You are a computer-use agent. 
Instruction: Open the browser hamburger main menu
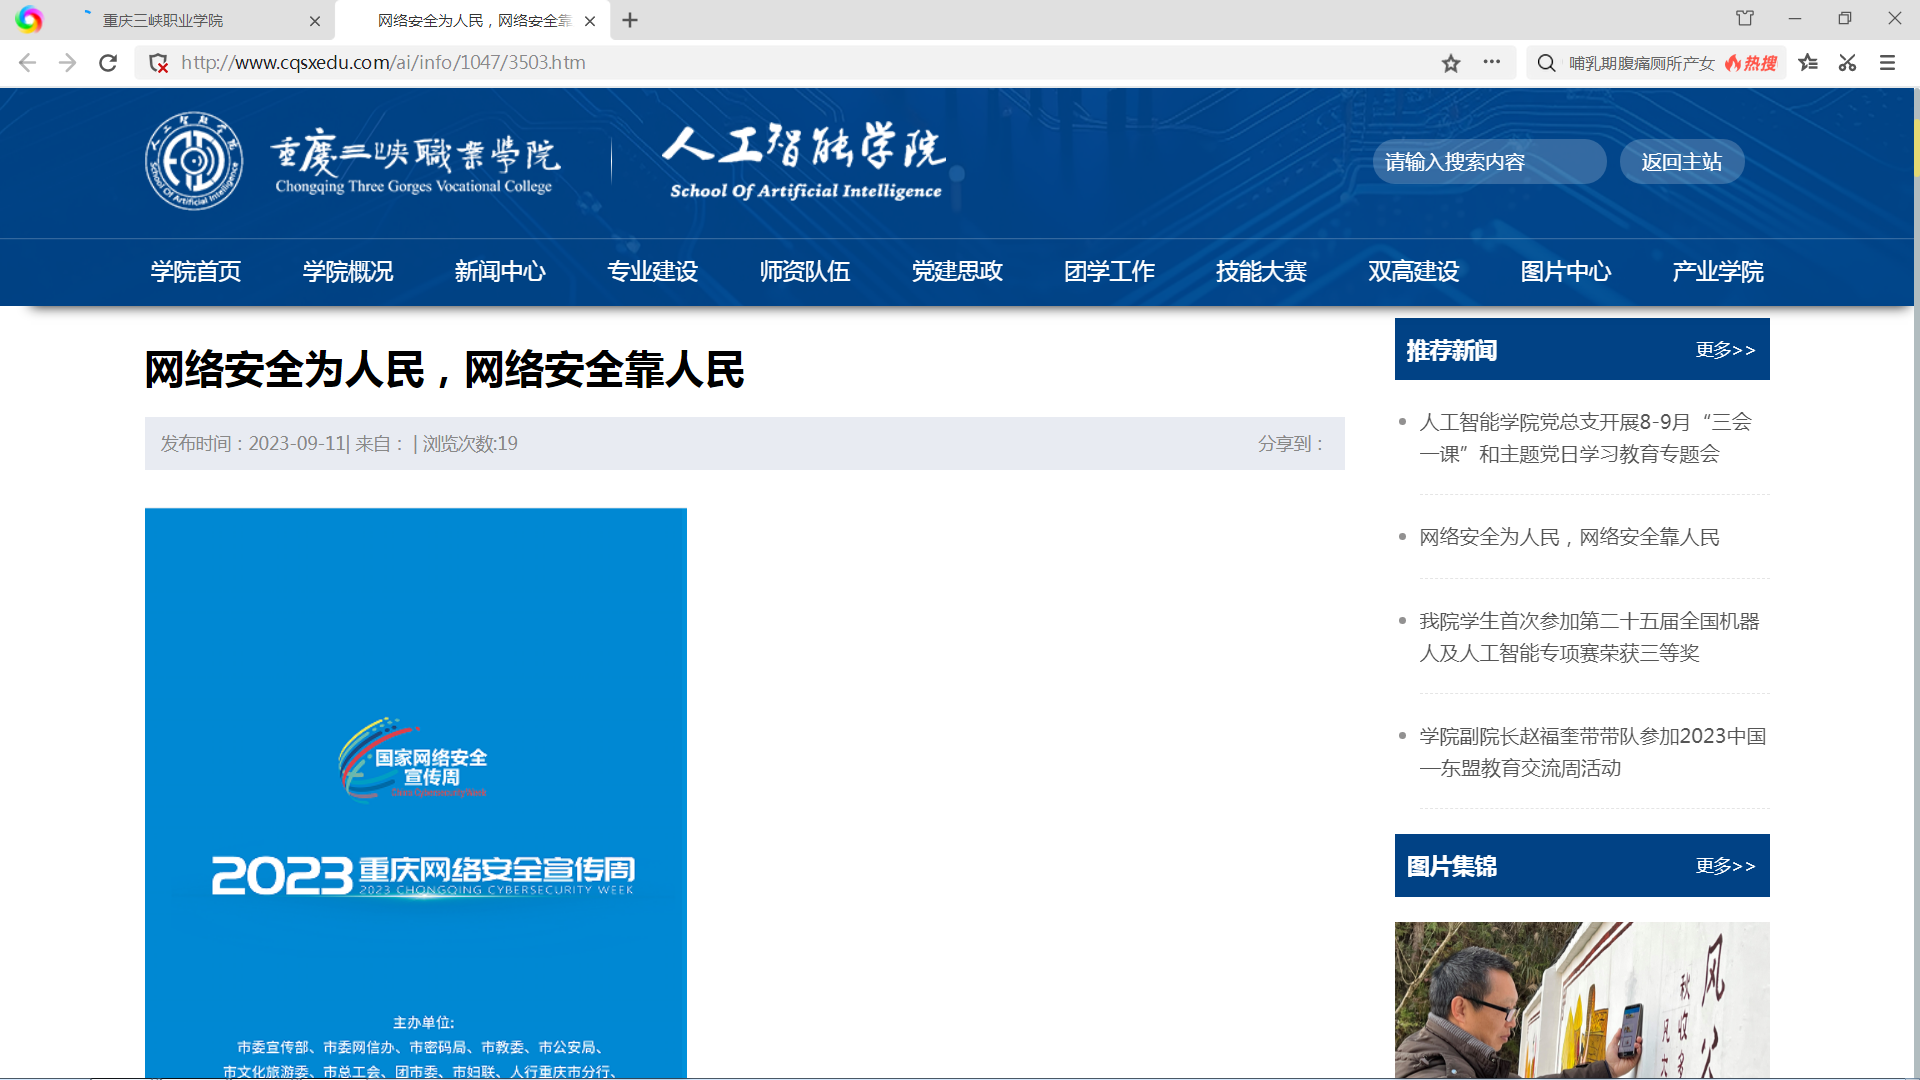click(x=1887, y=63)
